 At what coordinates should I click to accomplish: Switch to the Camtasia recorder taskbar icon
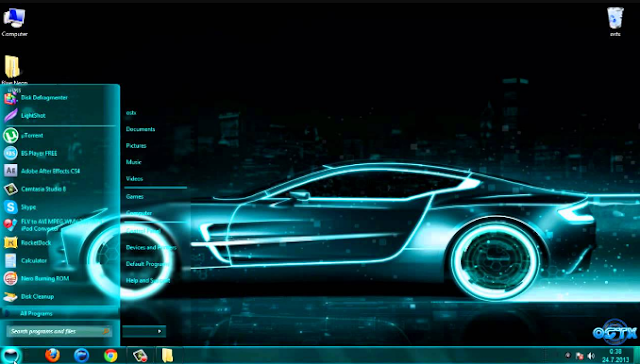pyautogui.click(x=140, y=355)
